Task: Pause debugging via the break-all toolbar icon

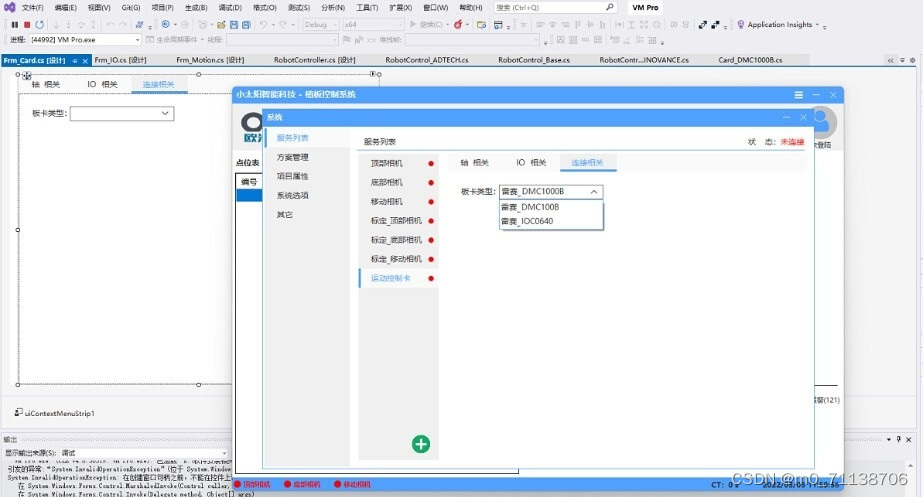Action: point(14,25)
